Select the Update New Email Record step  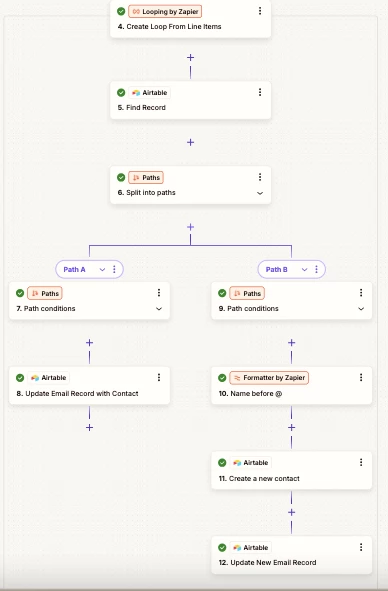pyautogui.click(x=291, y=555)
